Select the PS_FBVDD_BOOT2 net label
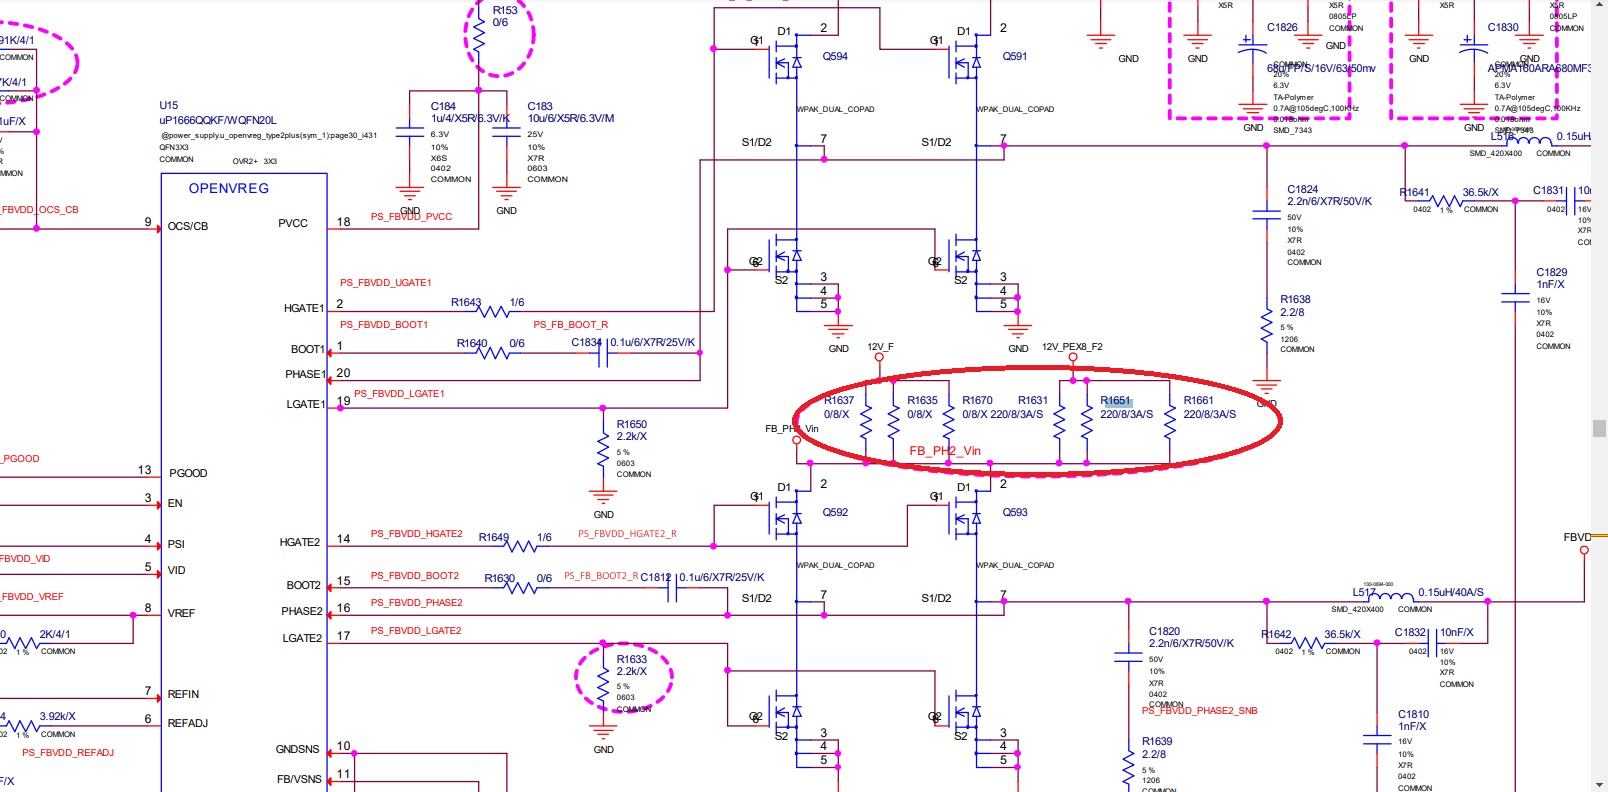Image resolution: width=1608 pixels, height=792 pixels. point(415,576)
